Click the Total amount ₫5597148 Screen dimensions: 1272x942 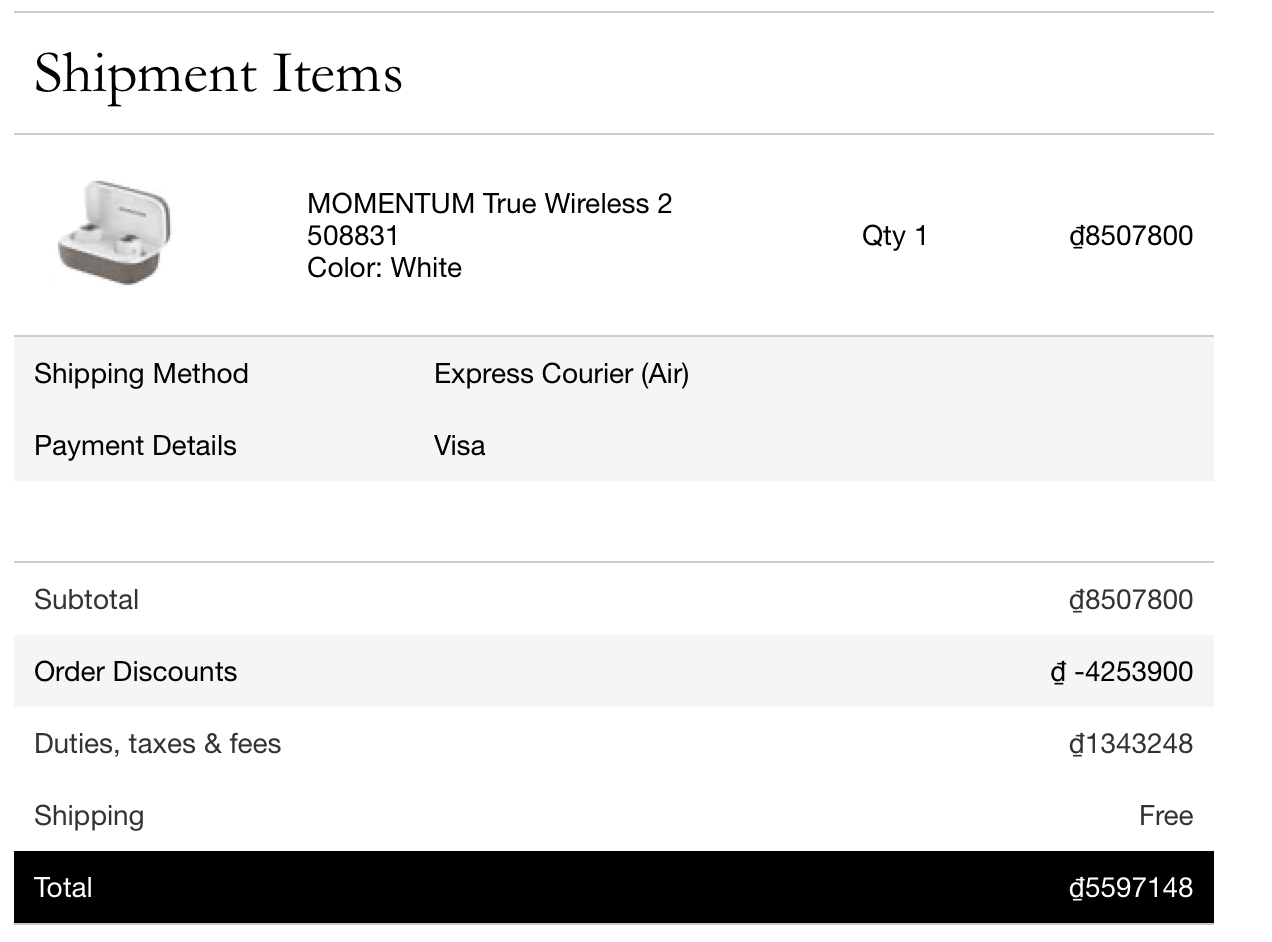coord(1130,888)
